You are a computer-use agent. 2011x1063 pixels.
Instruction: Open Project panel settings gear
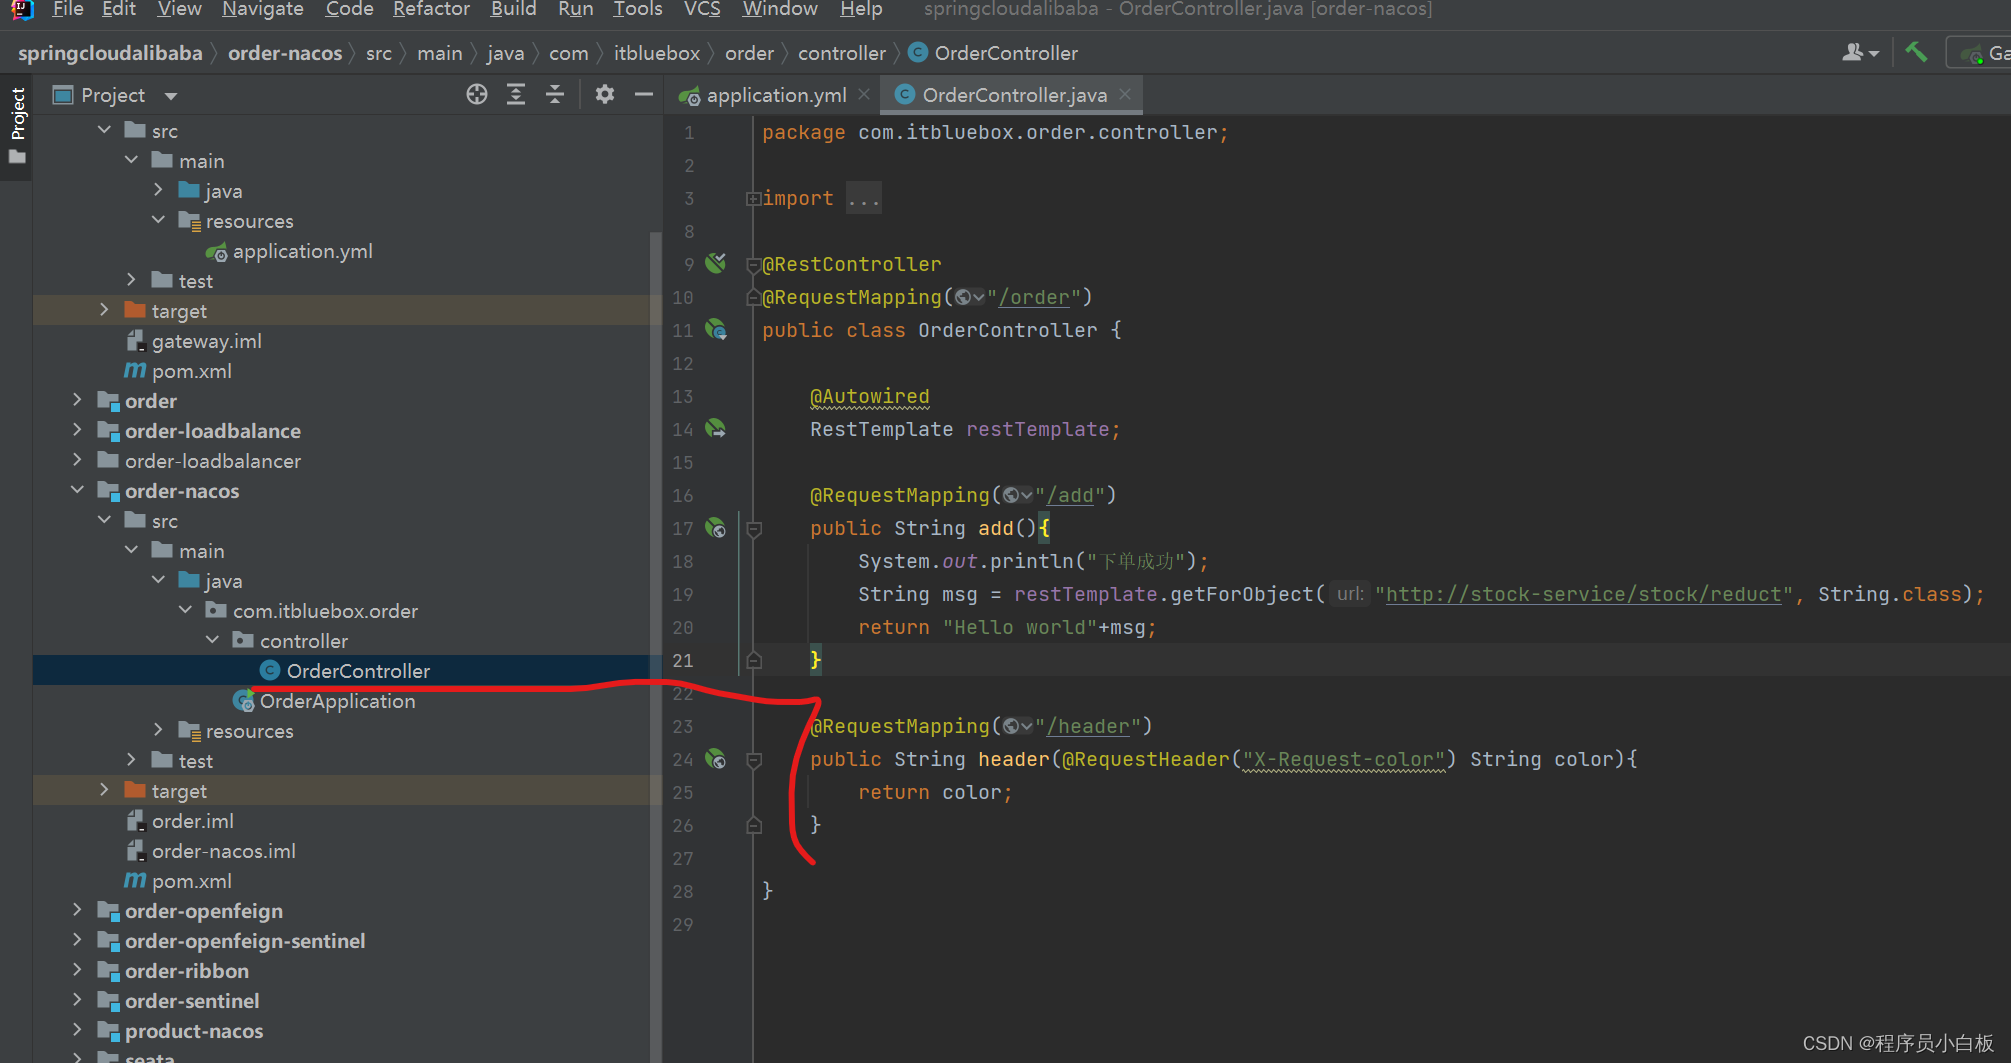(605, 95)
